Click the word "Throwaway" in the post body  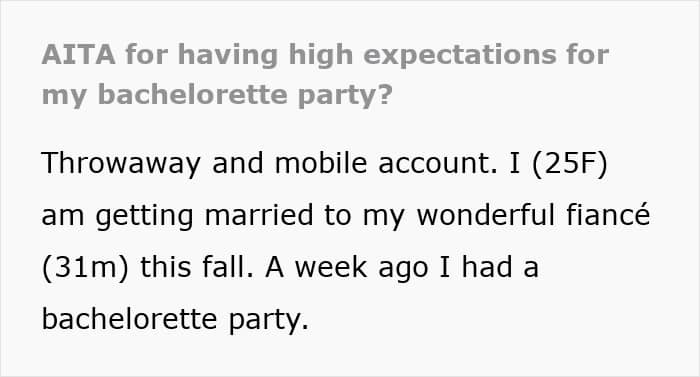click(121, 164)
